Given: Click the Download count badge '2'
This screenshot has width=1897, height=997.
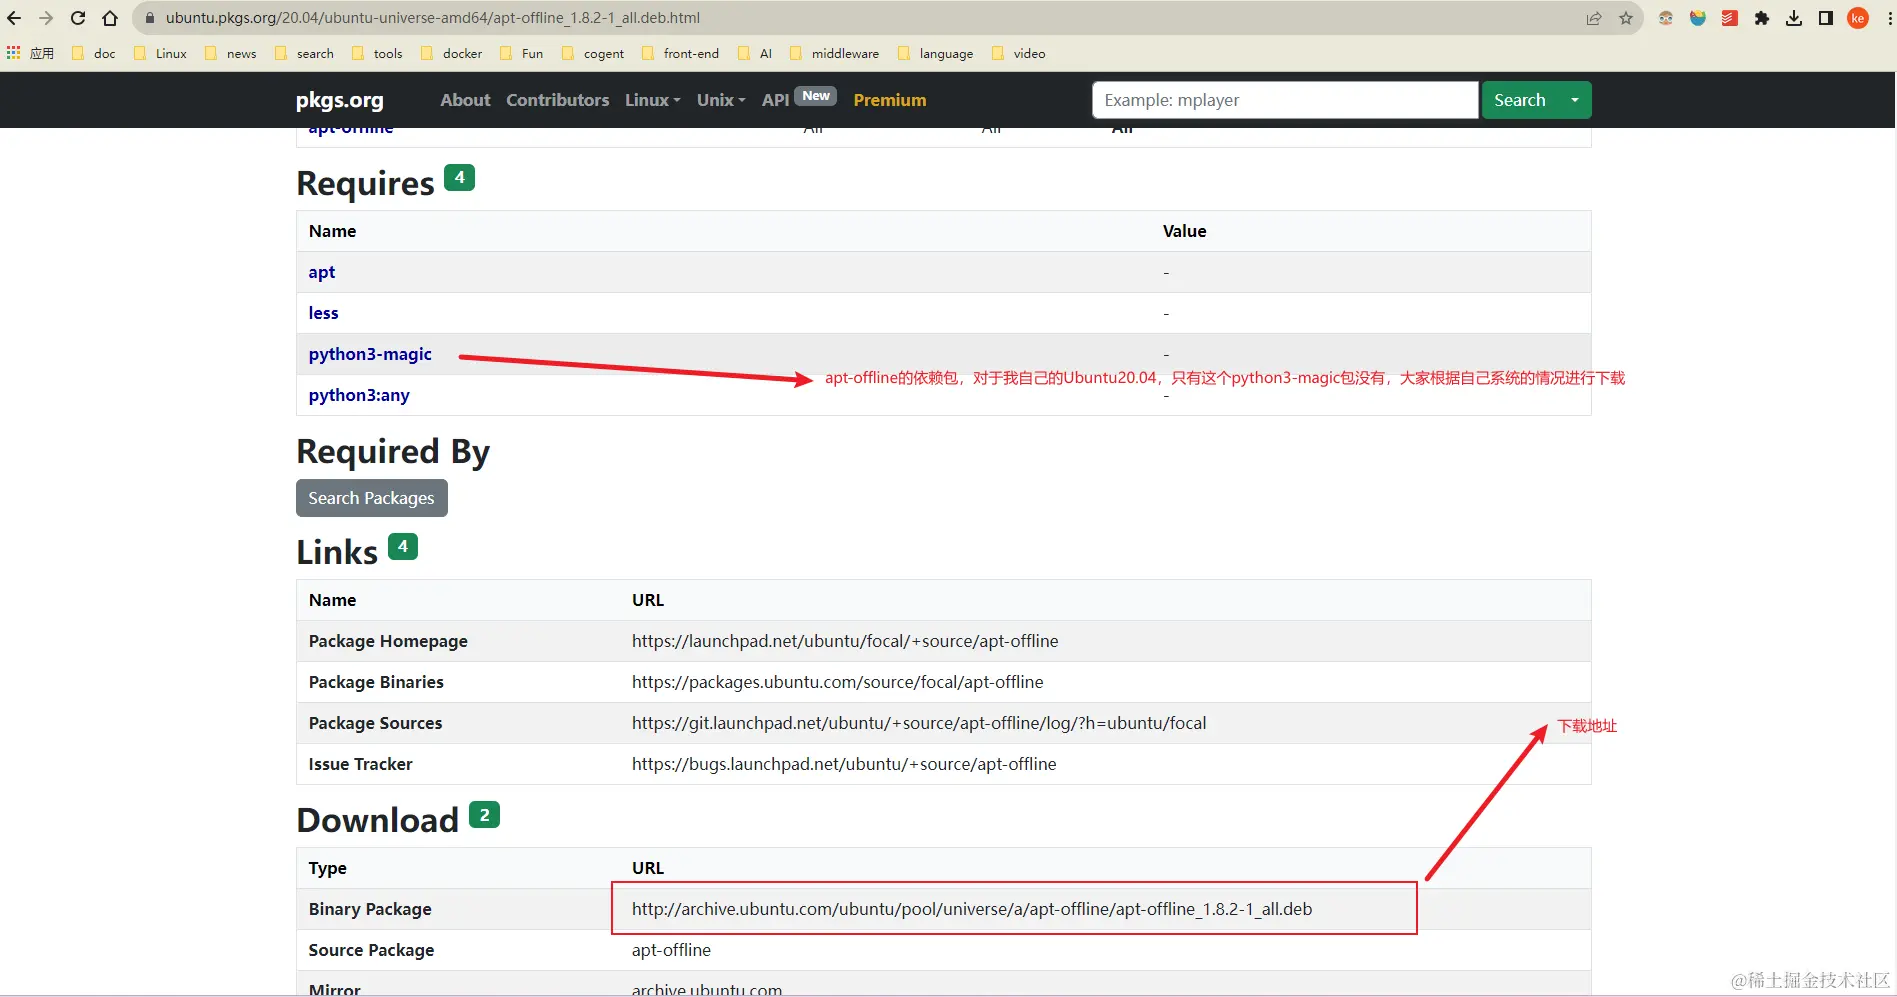Looking at the screenshot, I should point(484,815).
